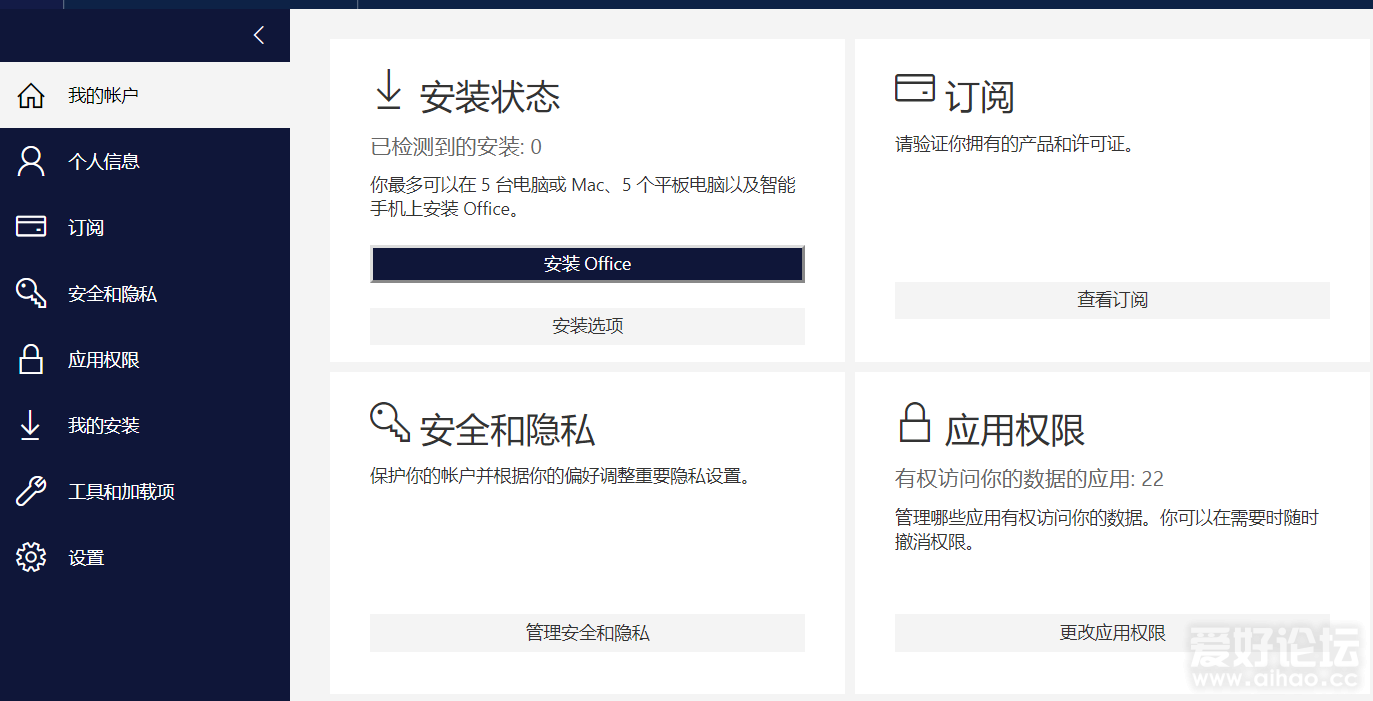Click the padlock icon for 应用权限 in sidebar
The width and height of the screenshot is (1373, 701).
(31, 359)
